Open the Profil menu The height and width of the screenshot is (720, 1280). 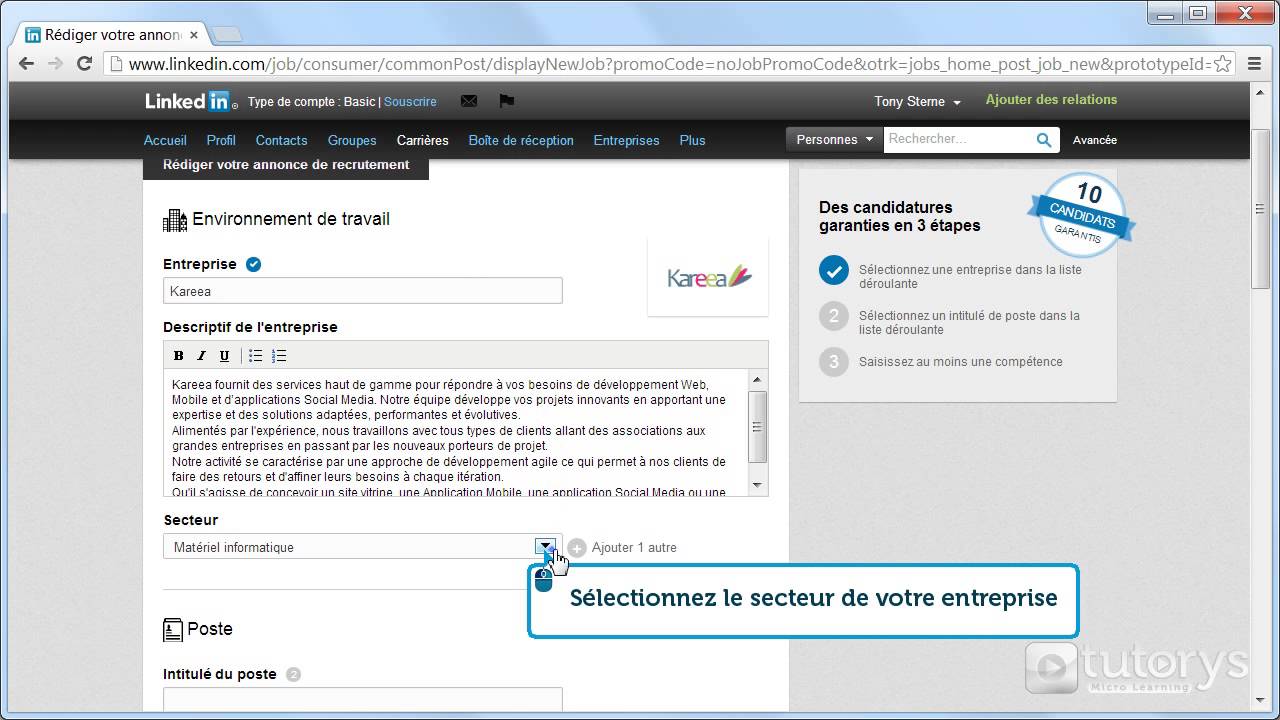tap(221, 140)
